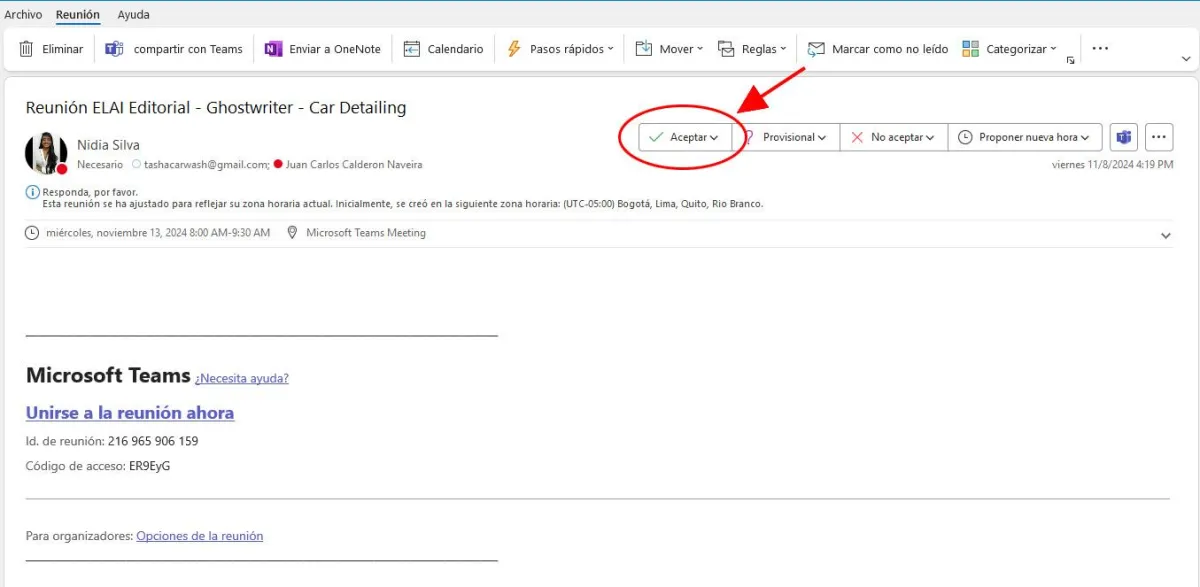
Task: Click access code ER9EyG
Action: [x=150, y=466]
